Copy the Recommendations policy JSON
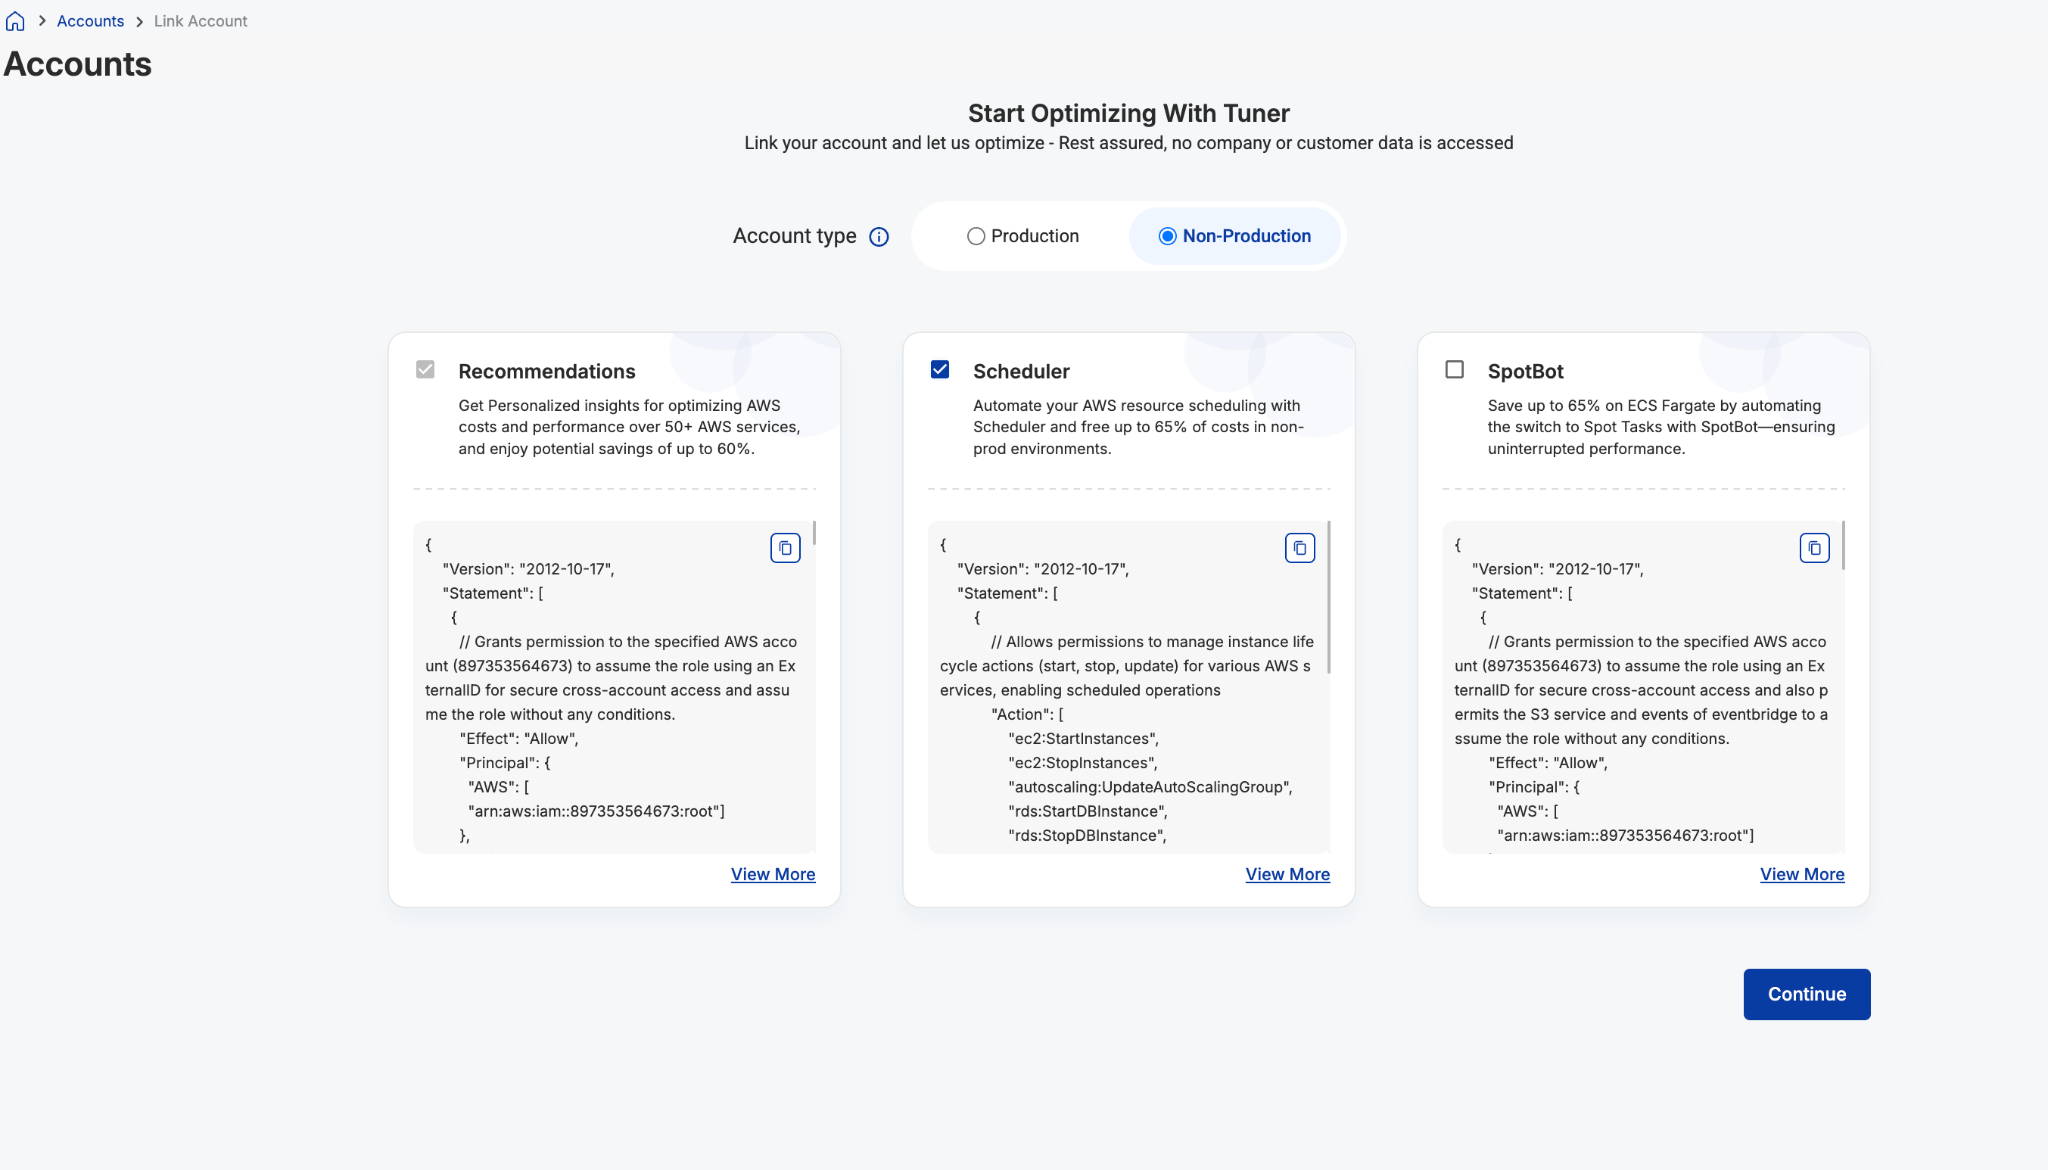Viewport: 2048px width, 1170px height. [785, 548]
